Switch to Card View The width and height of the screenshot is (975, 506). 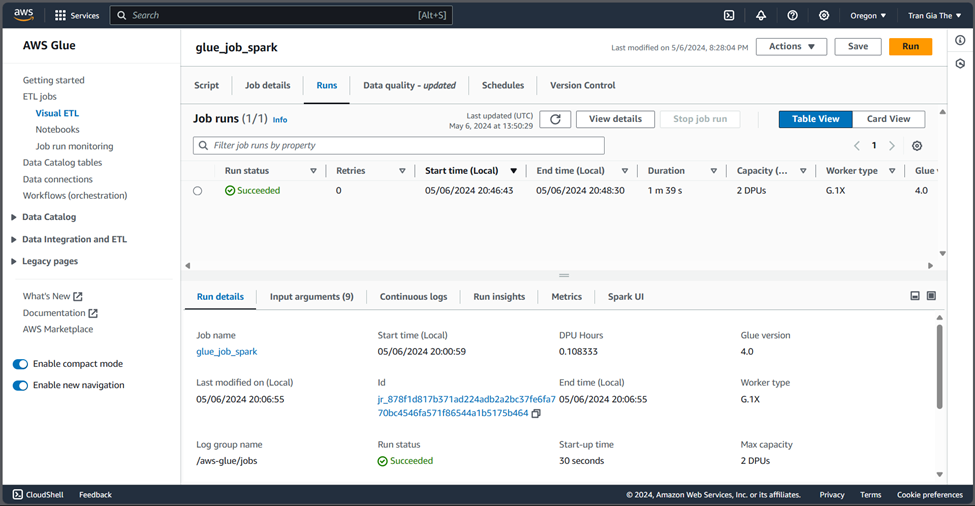888,119
